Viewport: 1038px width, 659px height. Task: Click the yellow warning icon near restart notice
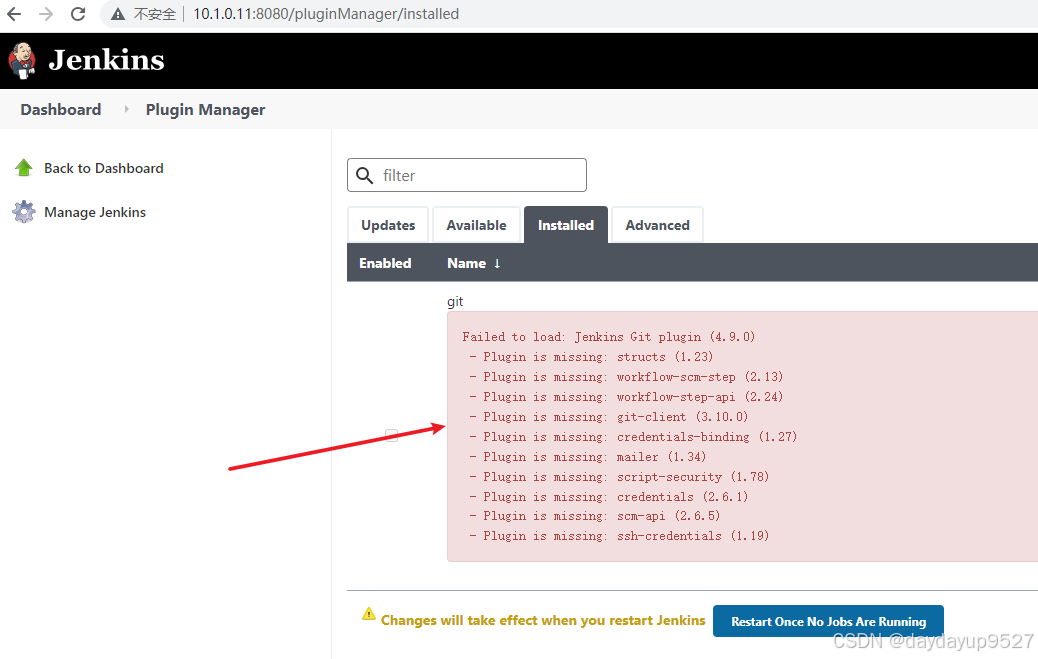[x=369, y=614]
